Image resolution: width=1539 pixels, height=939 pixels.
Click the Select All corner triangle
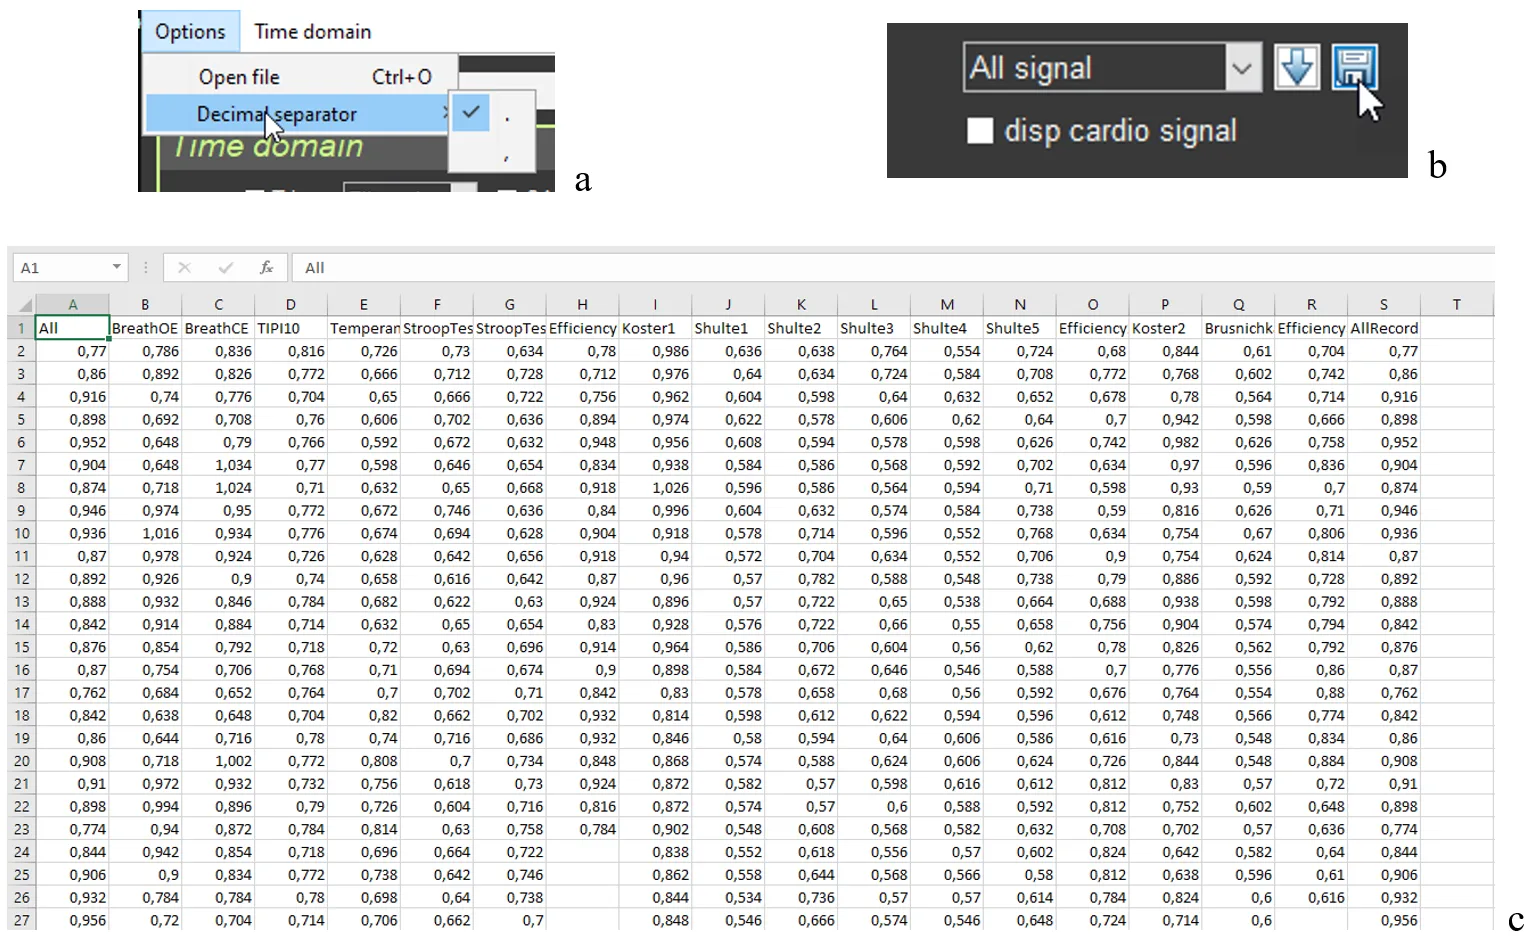[25, 305]
